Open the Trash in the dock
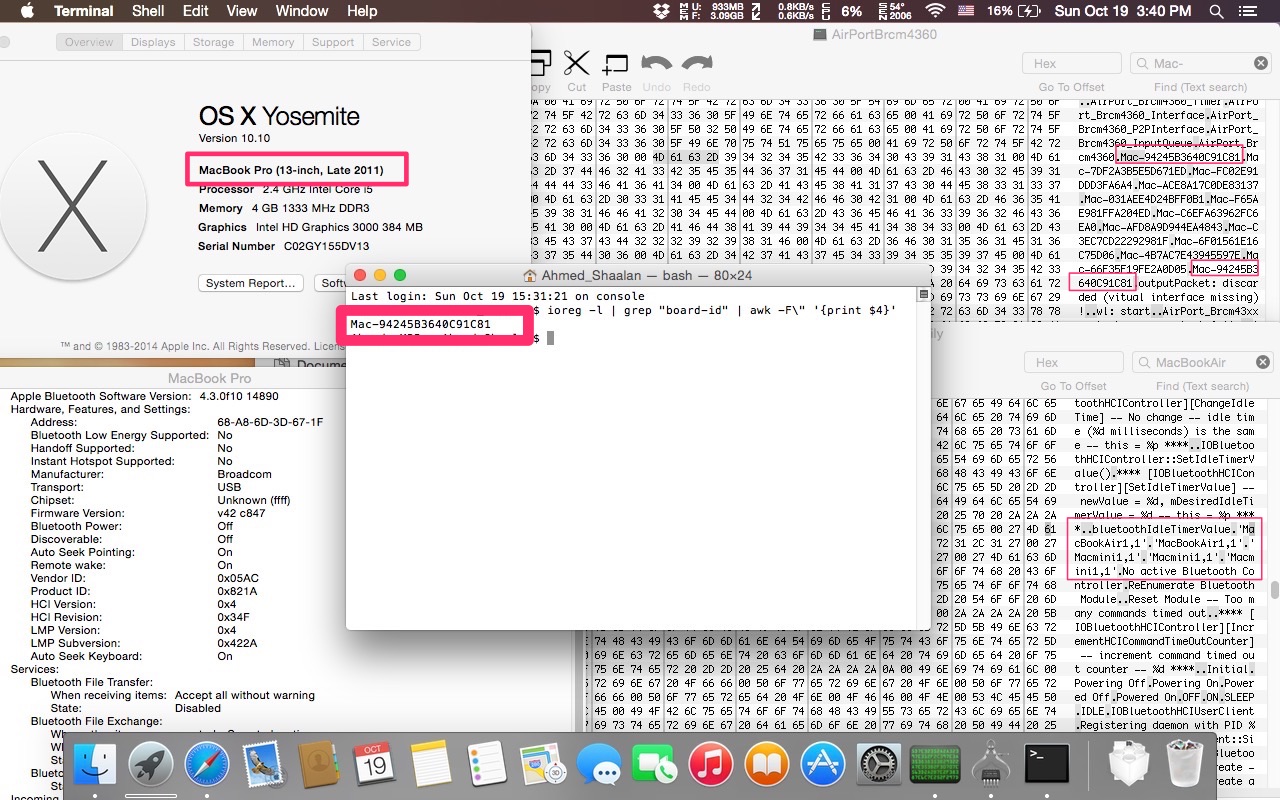The height and width of the screenshot is (800, 1280). [1186, 766]
